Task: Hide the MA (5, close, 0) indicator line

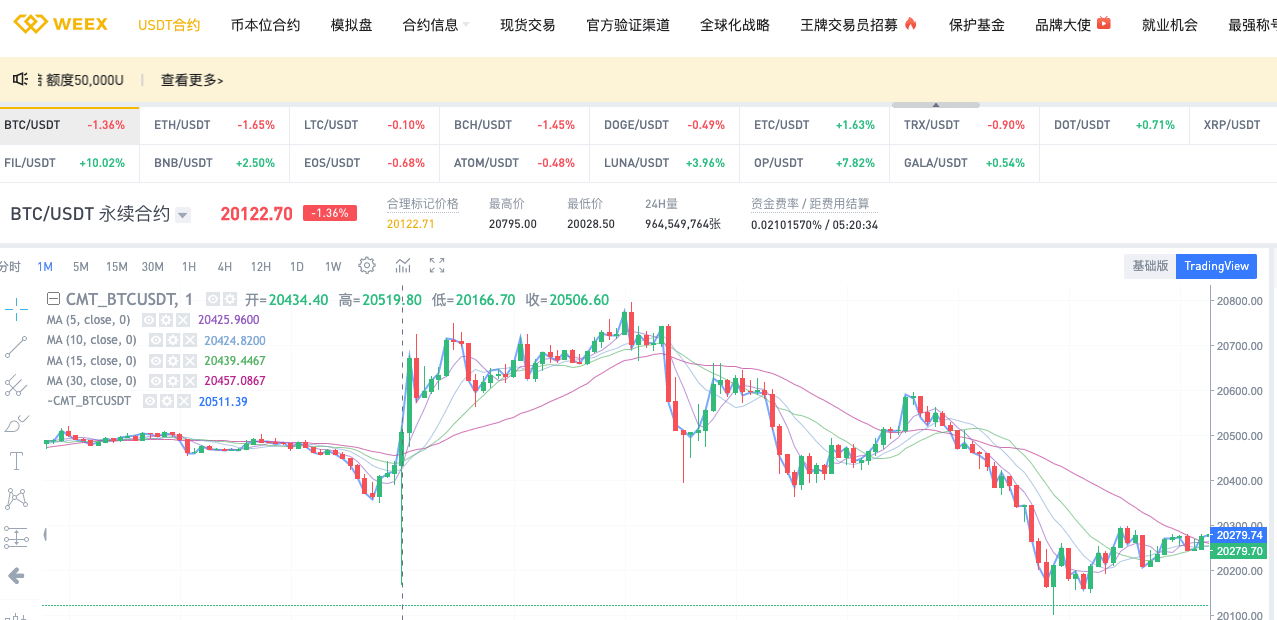Action: click(x=148, y=320)
